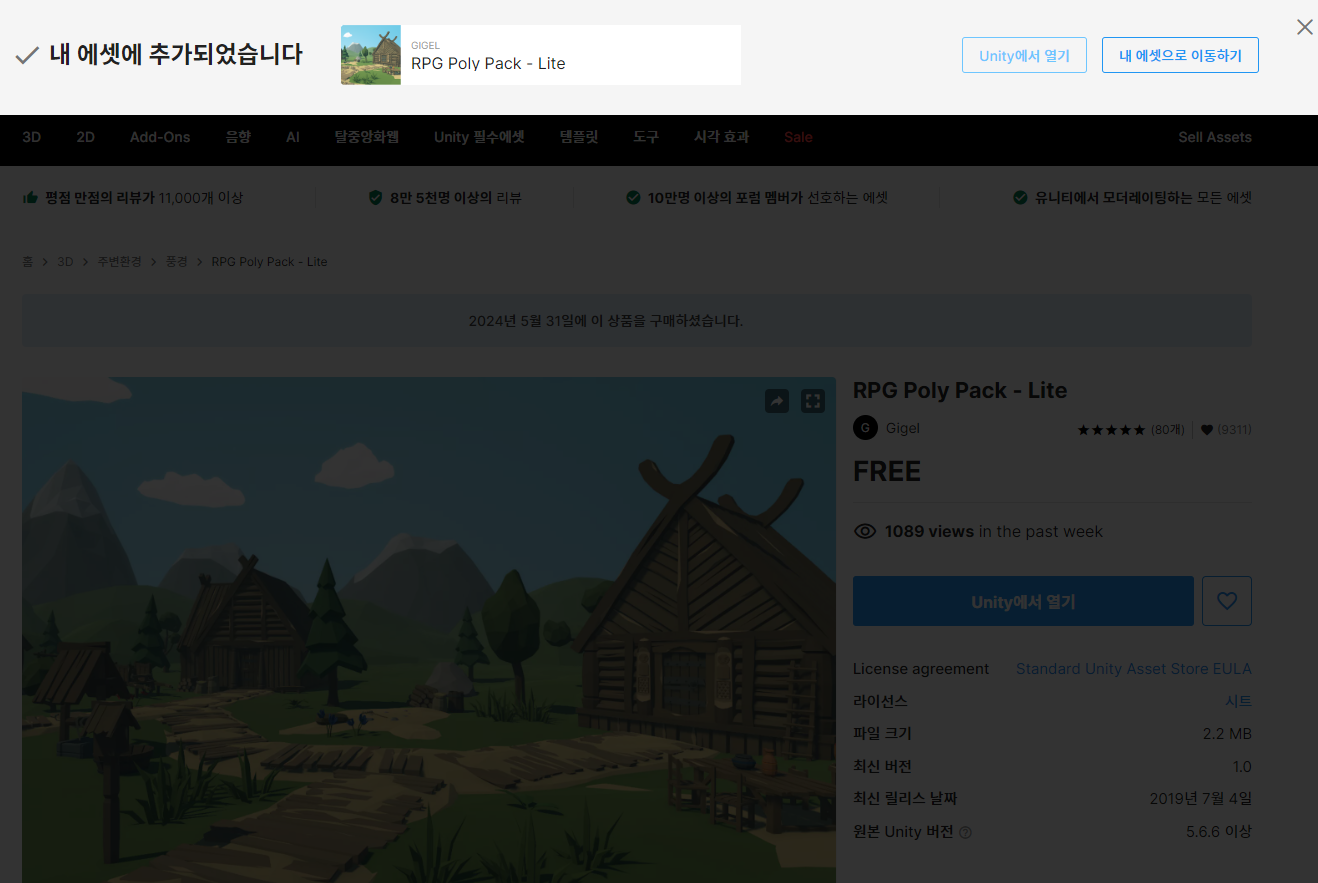Click the Gigel publisher avatar icon

[x=865, y=428]
